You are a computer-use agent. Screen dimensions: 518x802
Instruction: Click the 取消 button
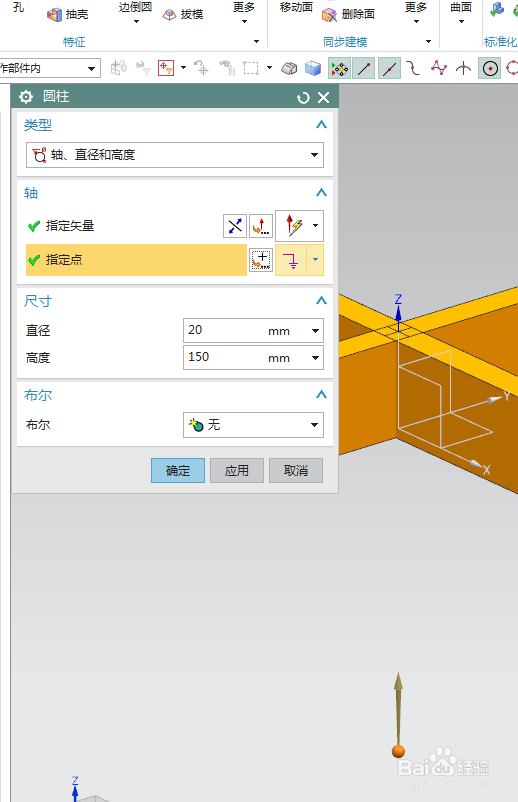(296, 471)
